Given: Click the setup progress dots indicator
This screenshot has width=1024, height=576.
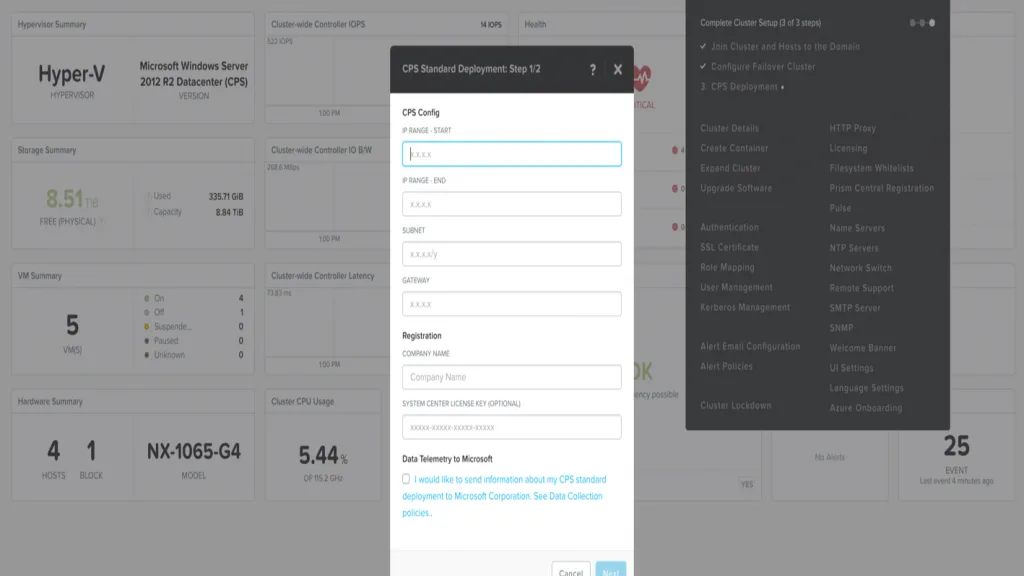Looking at the screenshot, I should click(x=922, y=23).
